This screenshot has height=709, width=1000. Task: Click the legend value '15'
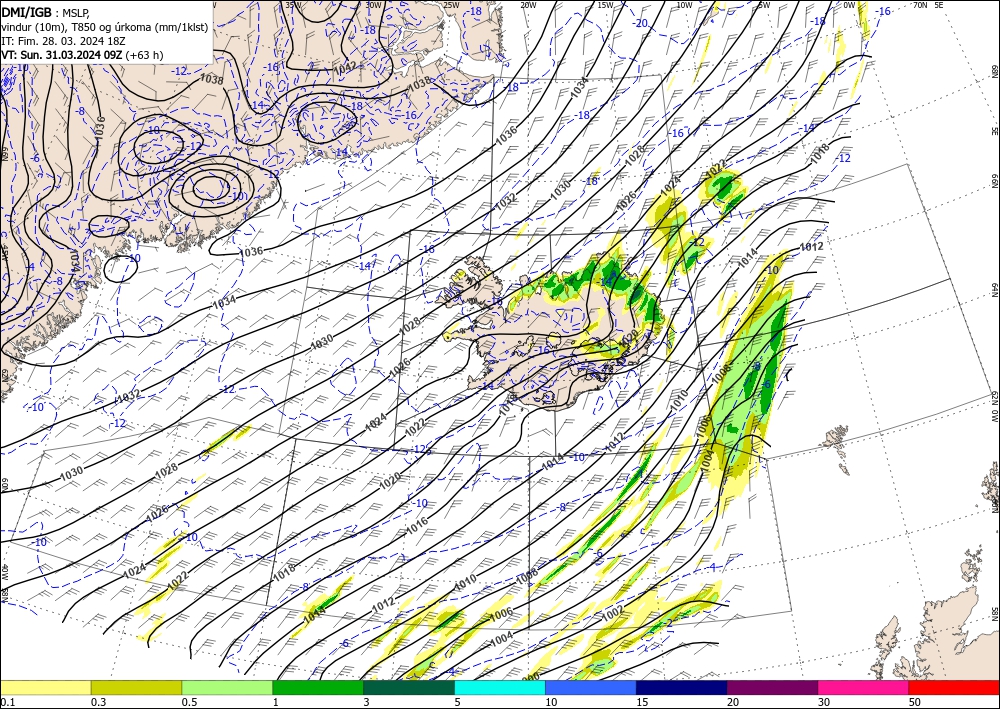(x=642, y=702)
